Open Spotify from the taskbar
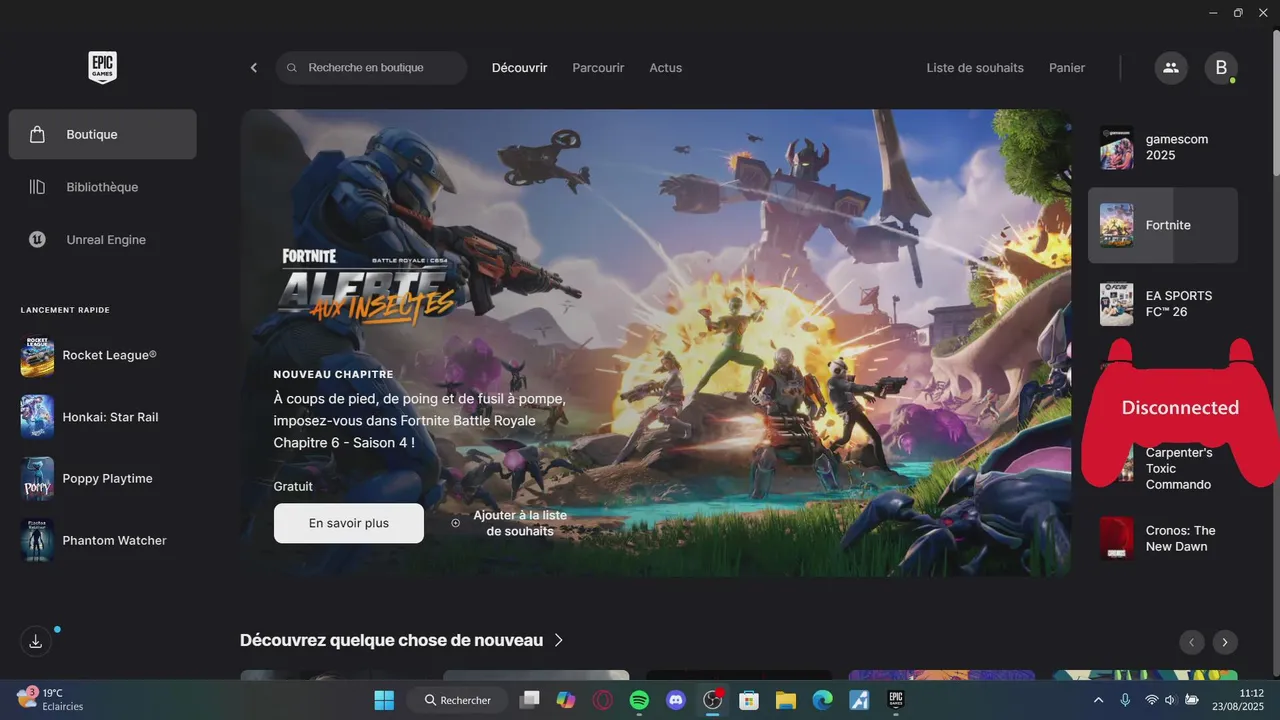1280x720 pixels. (x=639, y=700)
